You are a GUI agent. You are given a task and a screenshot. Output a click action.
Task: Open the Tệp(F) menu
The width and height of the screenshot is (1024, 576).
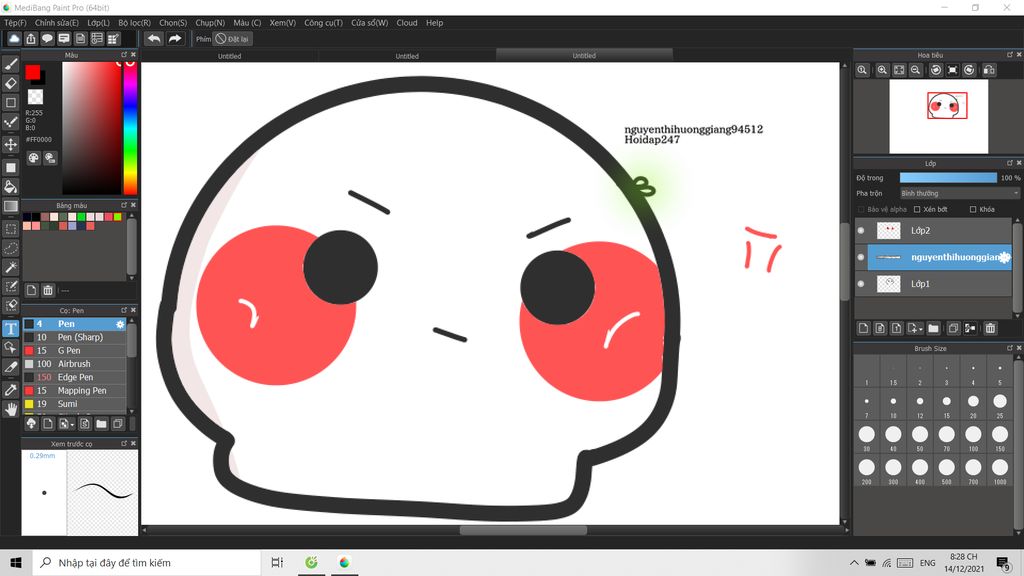(16, 23)
